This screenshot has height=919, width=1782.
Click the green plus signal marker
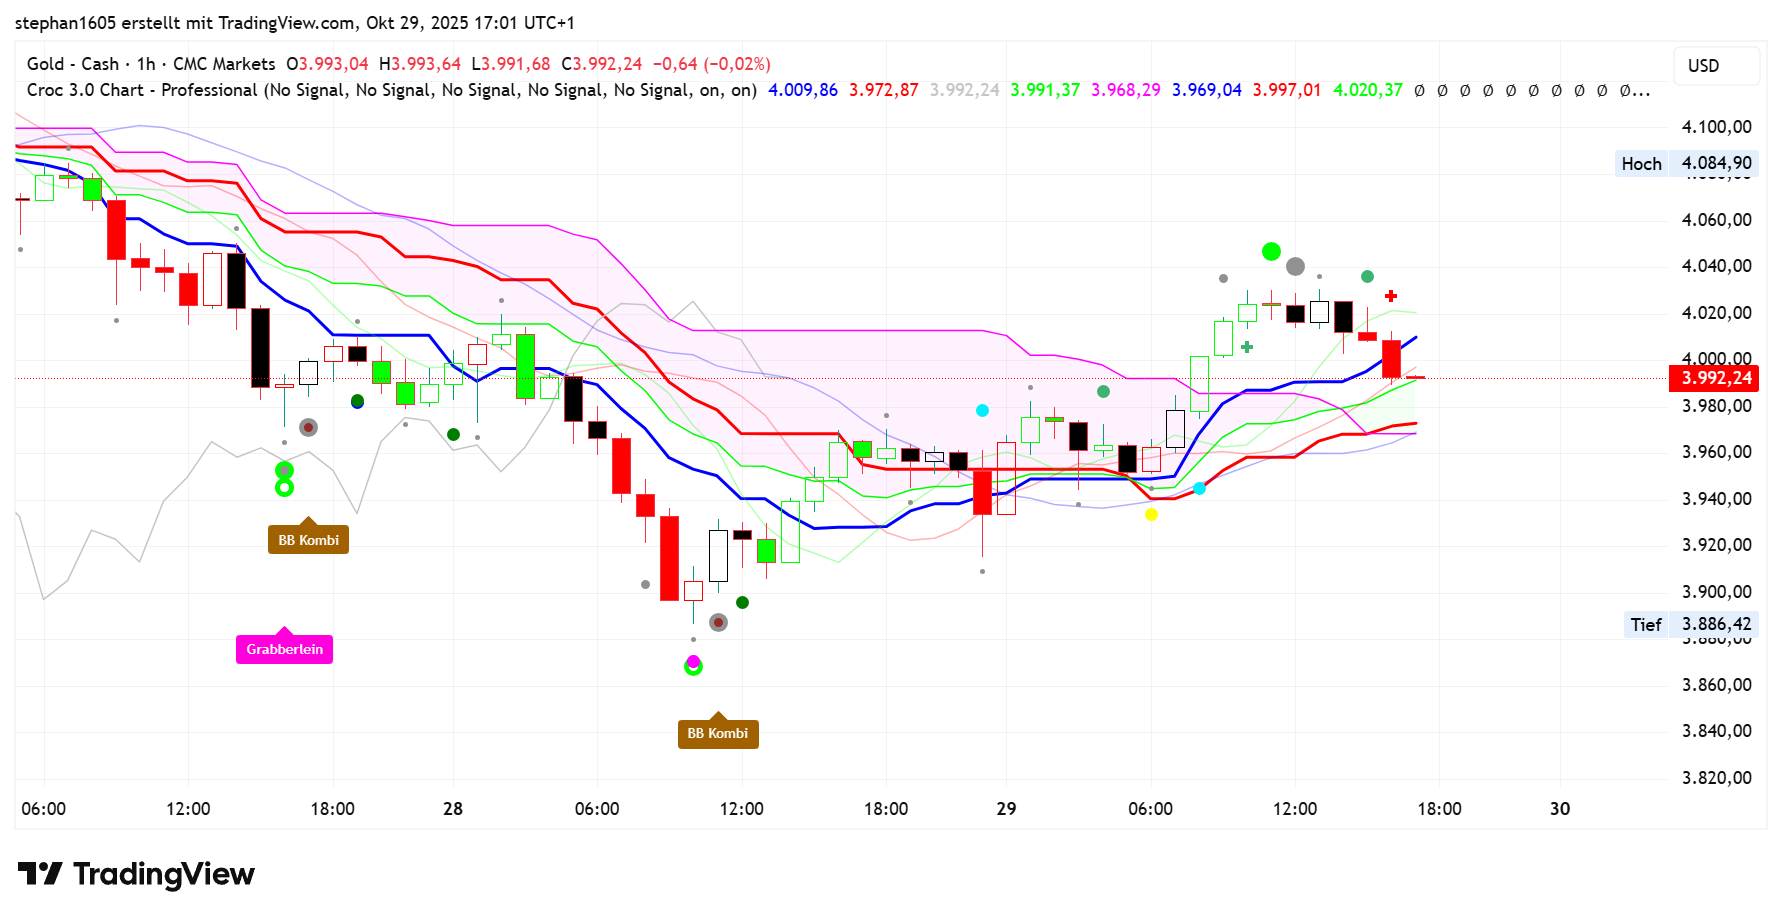tap(1247, 347)
